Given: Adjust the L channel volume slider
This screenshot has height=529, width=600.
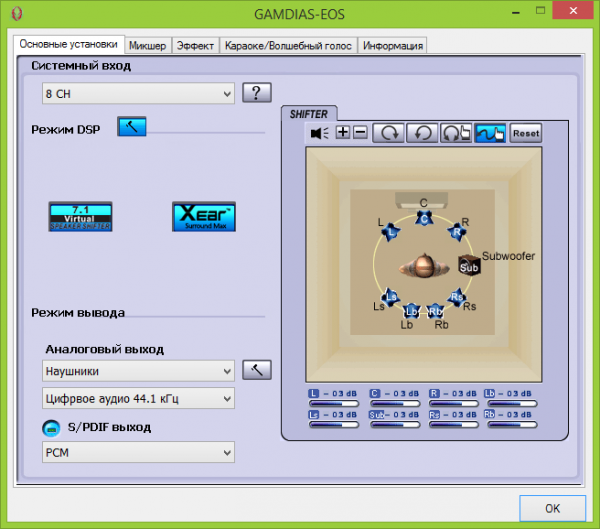Looking at the screenshot, I should coord(334,403).
